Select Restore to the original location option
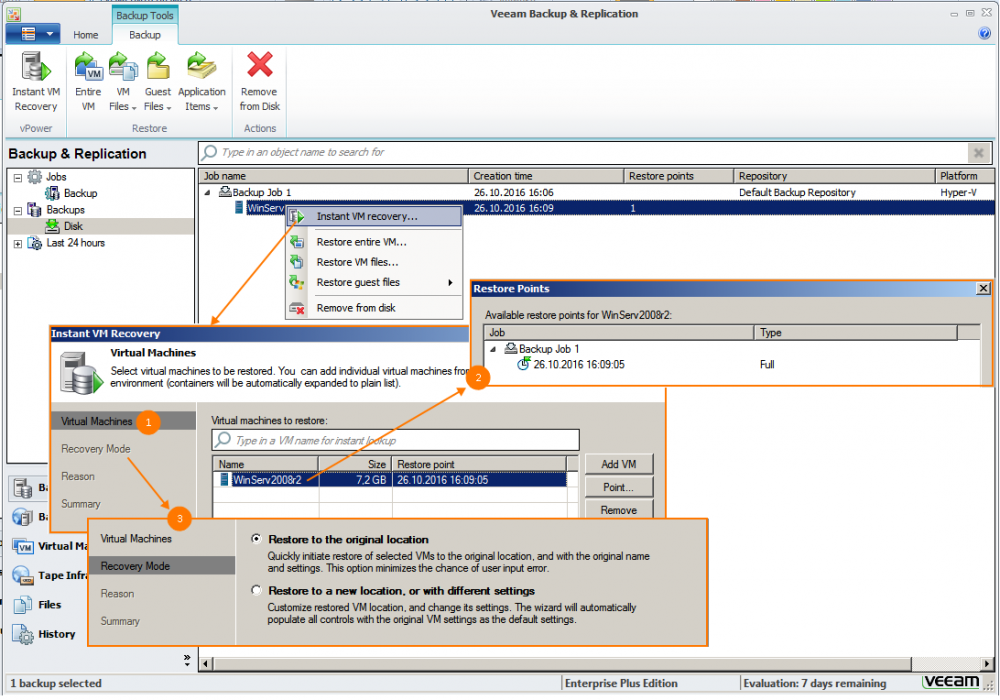The image size is (1000, 700). click(256, 539)
